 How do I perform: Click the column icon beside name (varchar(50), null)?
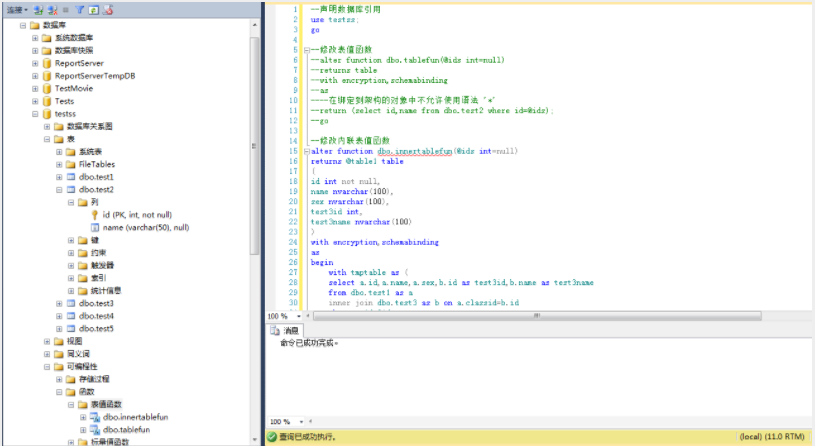[95, 228]
